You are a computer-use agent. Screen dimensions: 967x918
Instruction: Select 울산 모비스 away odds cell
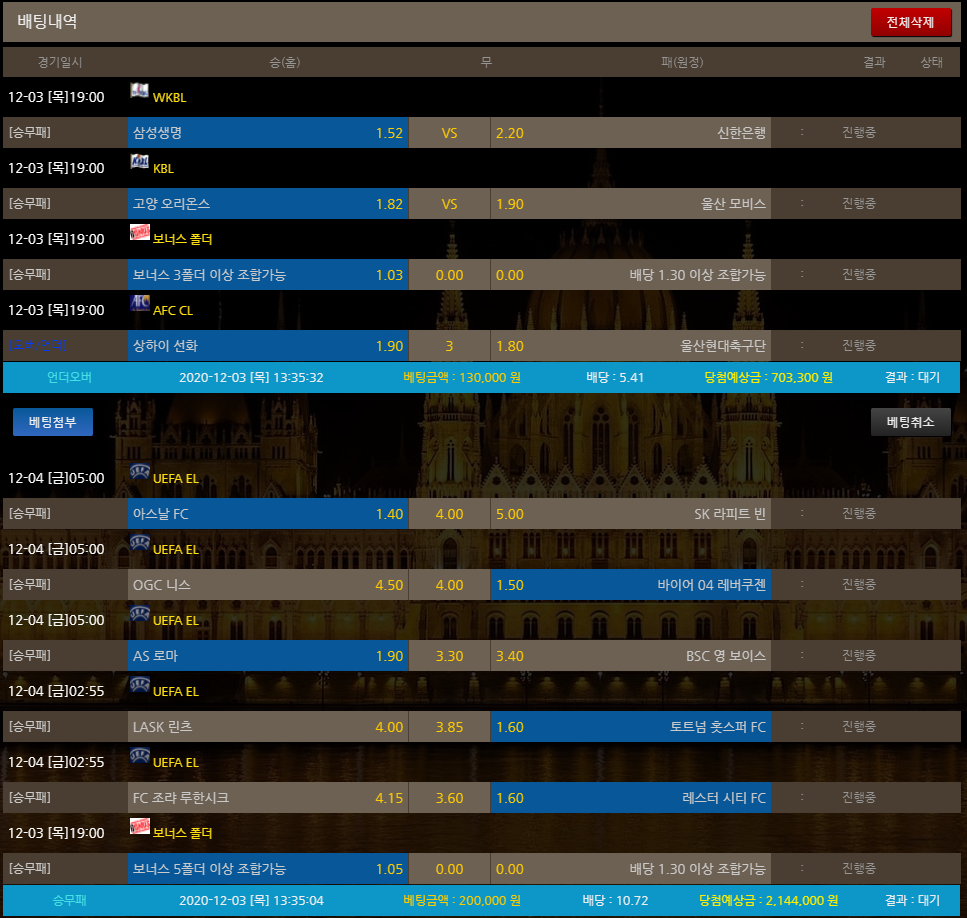[x=630, y=204]
